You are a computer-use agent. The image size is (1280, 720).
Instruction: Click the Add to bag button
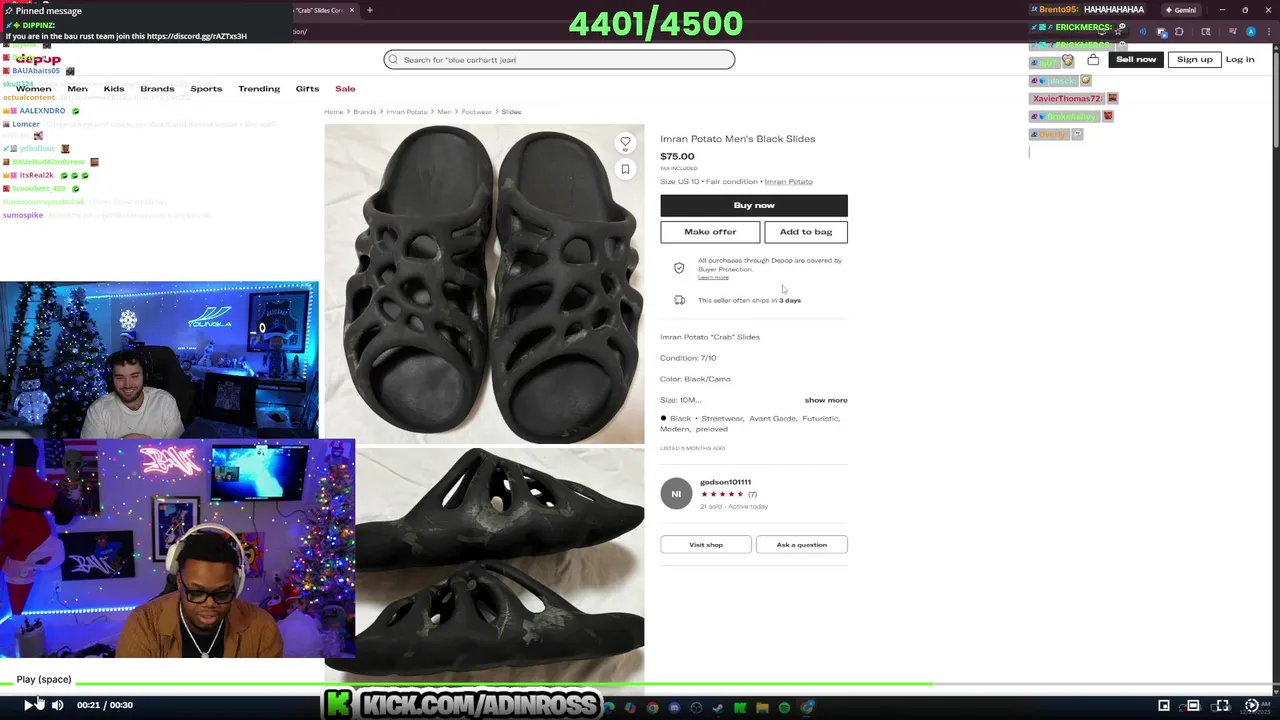pyautogui.click(x=806, y=232)
